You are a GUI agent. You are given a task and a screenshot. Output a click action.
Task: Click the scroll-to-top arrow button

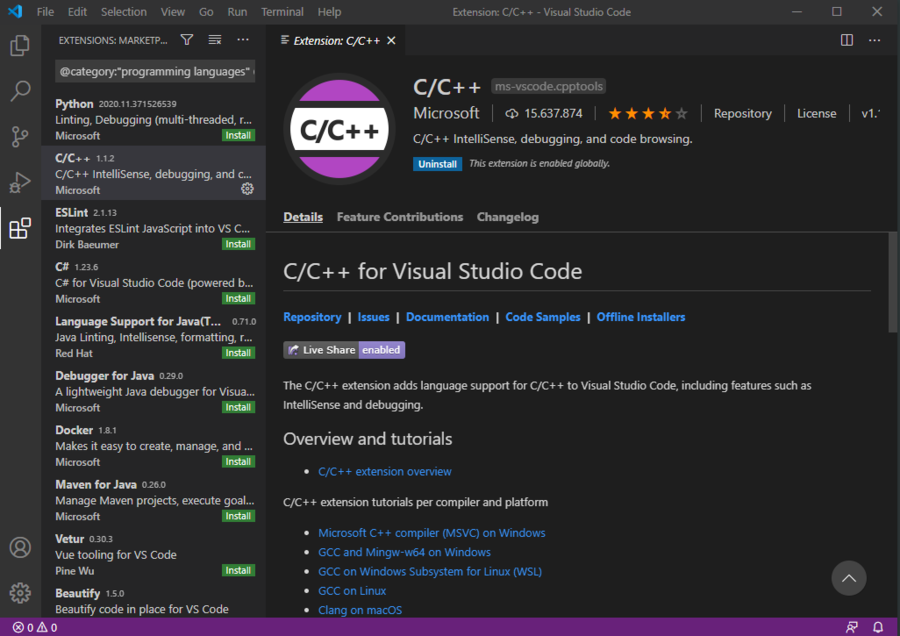pos(848,578)
